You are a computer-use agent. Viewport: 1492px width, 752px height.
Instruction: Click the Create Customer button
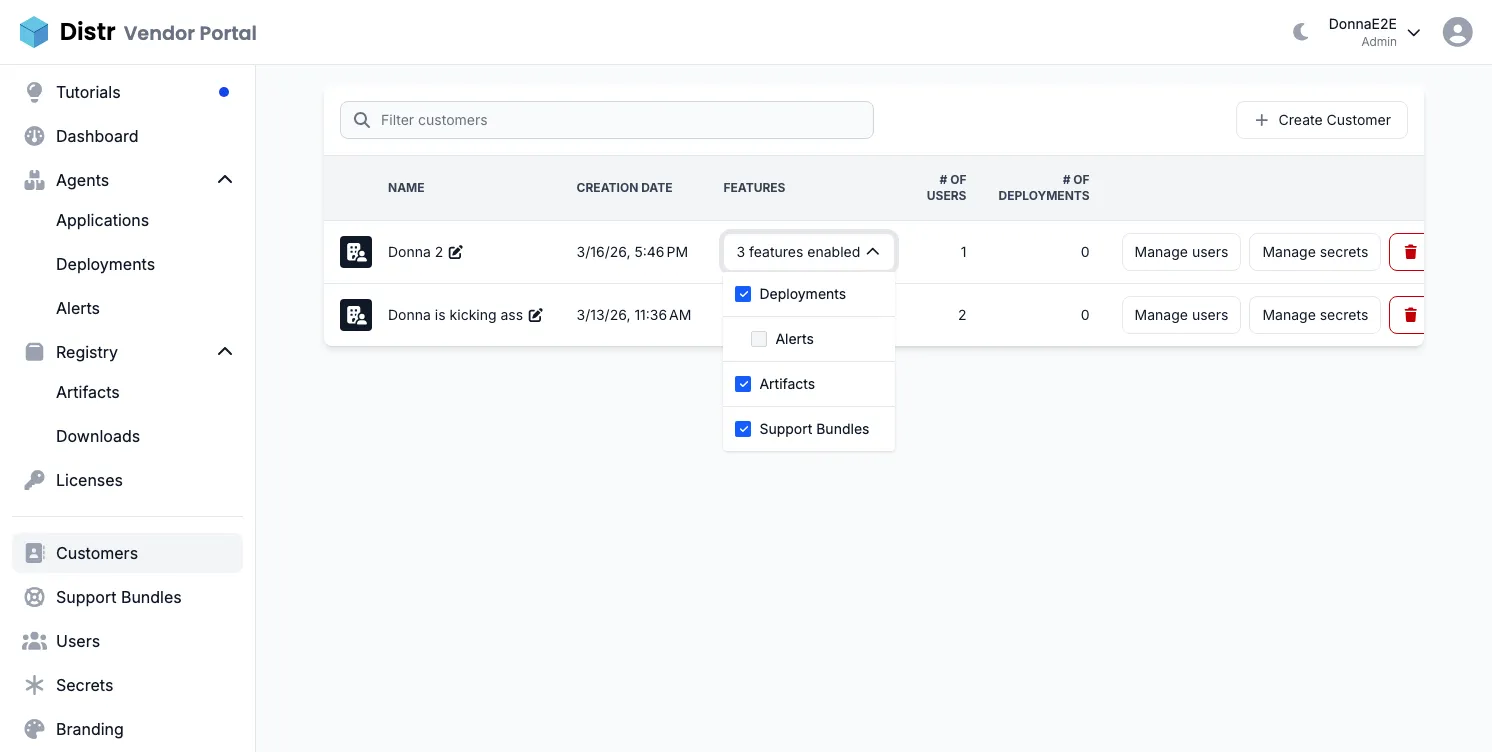[x=1321, y=119]
